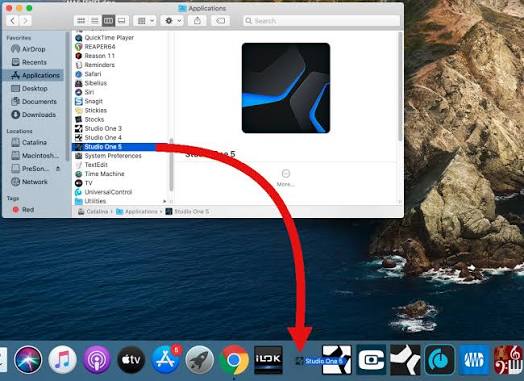Click the Share toolbar button
The height and width of the screenshot is (381, 524).
(x=197, y=21)
